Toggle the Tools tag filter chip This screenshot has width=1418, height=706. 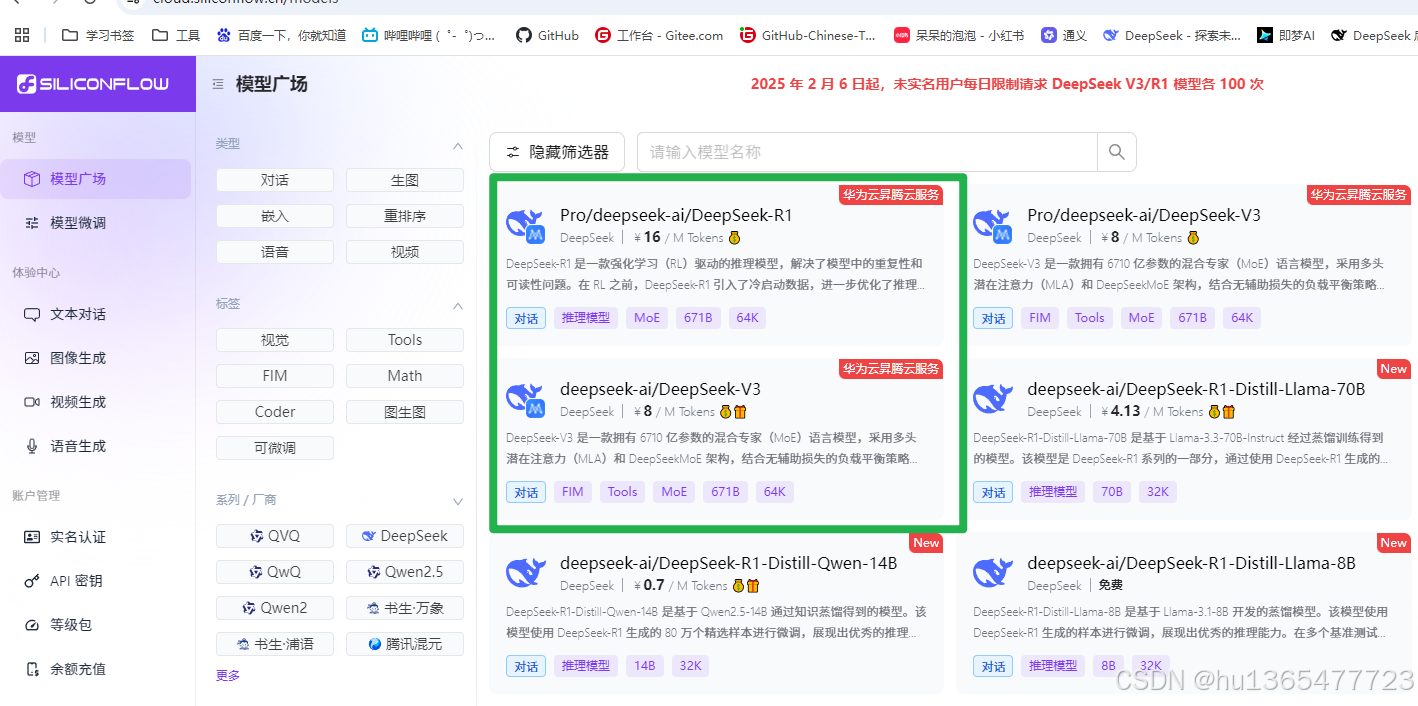pyautogui.click(x=405, y=340)
